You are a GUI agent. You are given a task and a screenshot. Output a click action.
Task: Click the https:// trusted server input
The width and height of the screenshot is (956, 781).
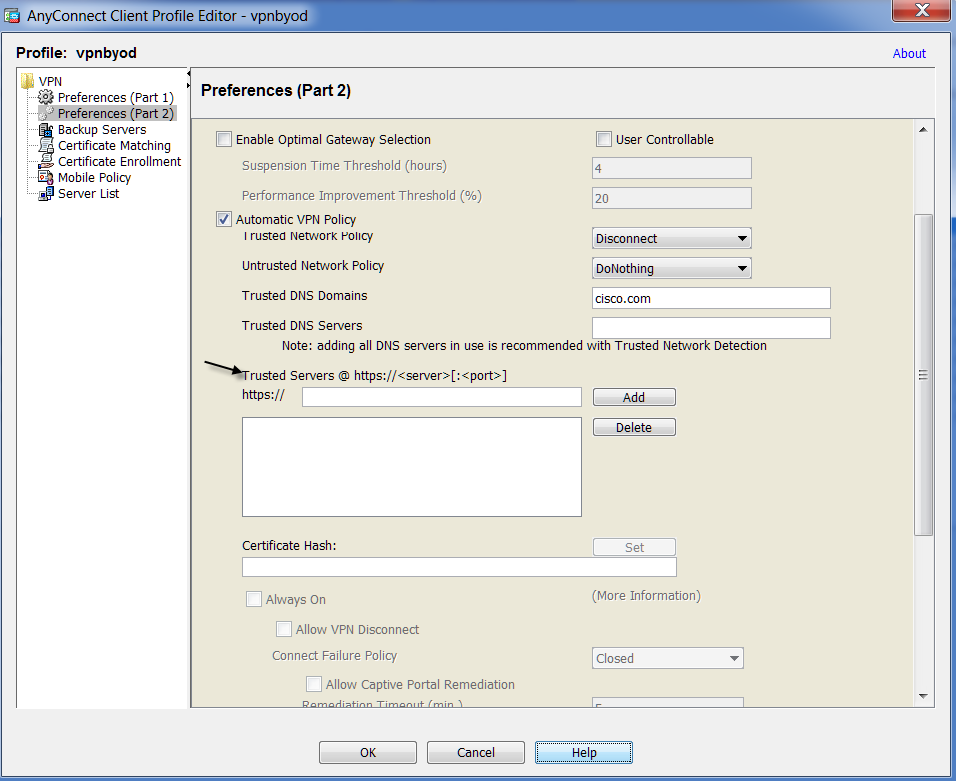click(x=441, y=398)
